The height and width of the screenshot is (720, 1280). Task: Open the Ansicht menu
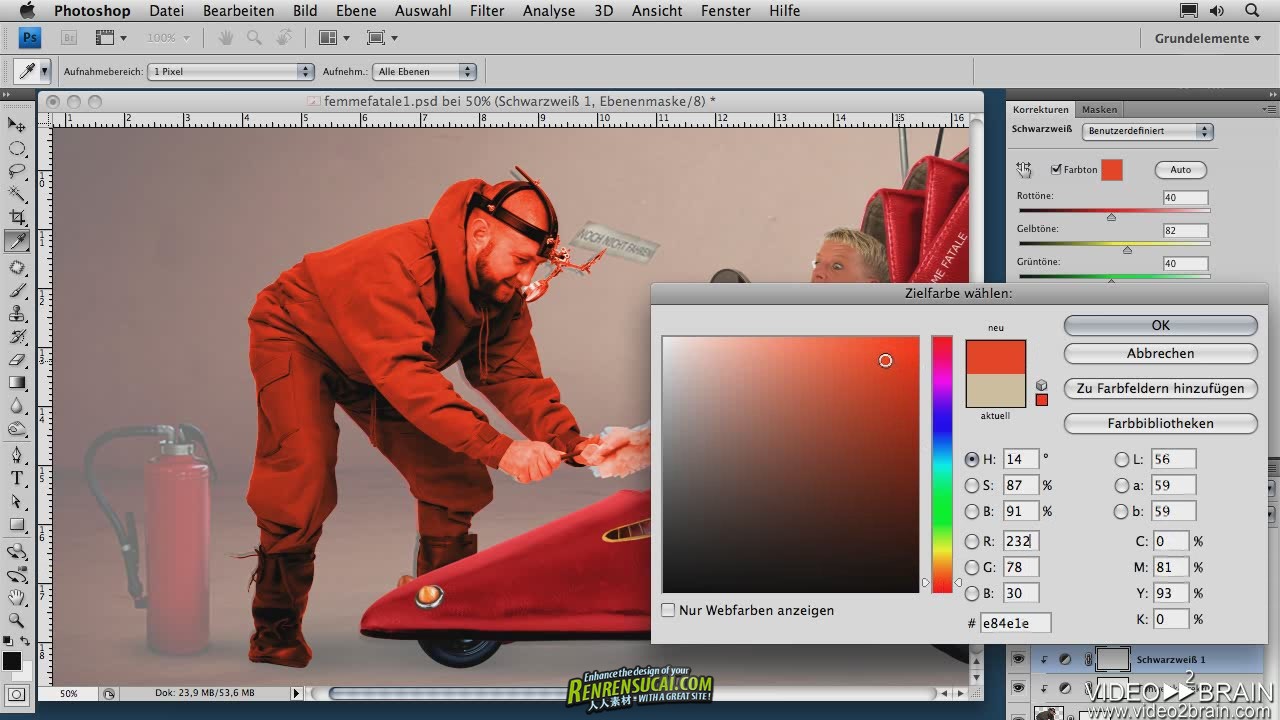tap(657, 11)
